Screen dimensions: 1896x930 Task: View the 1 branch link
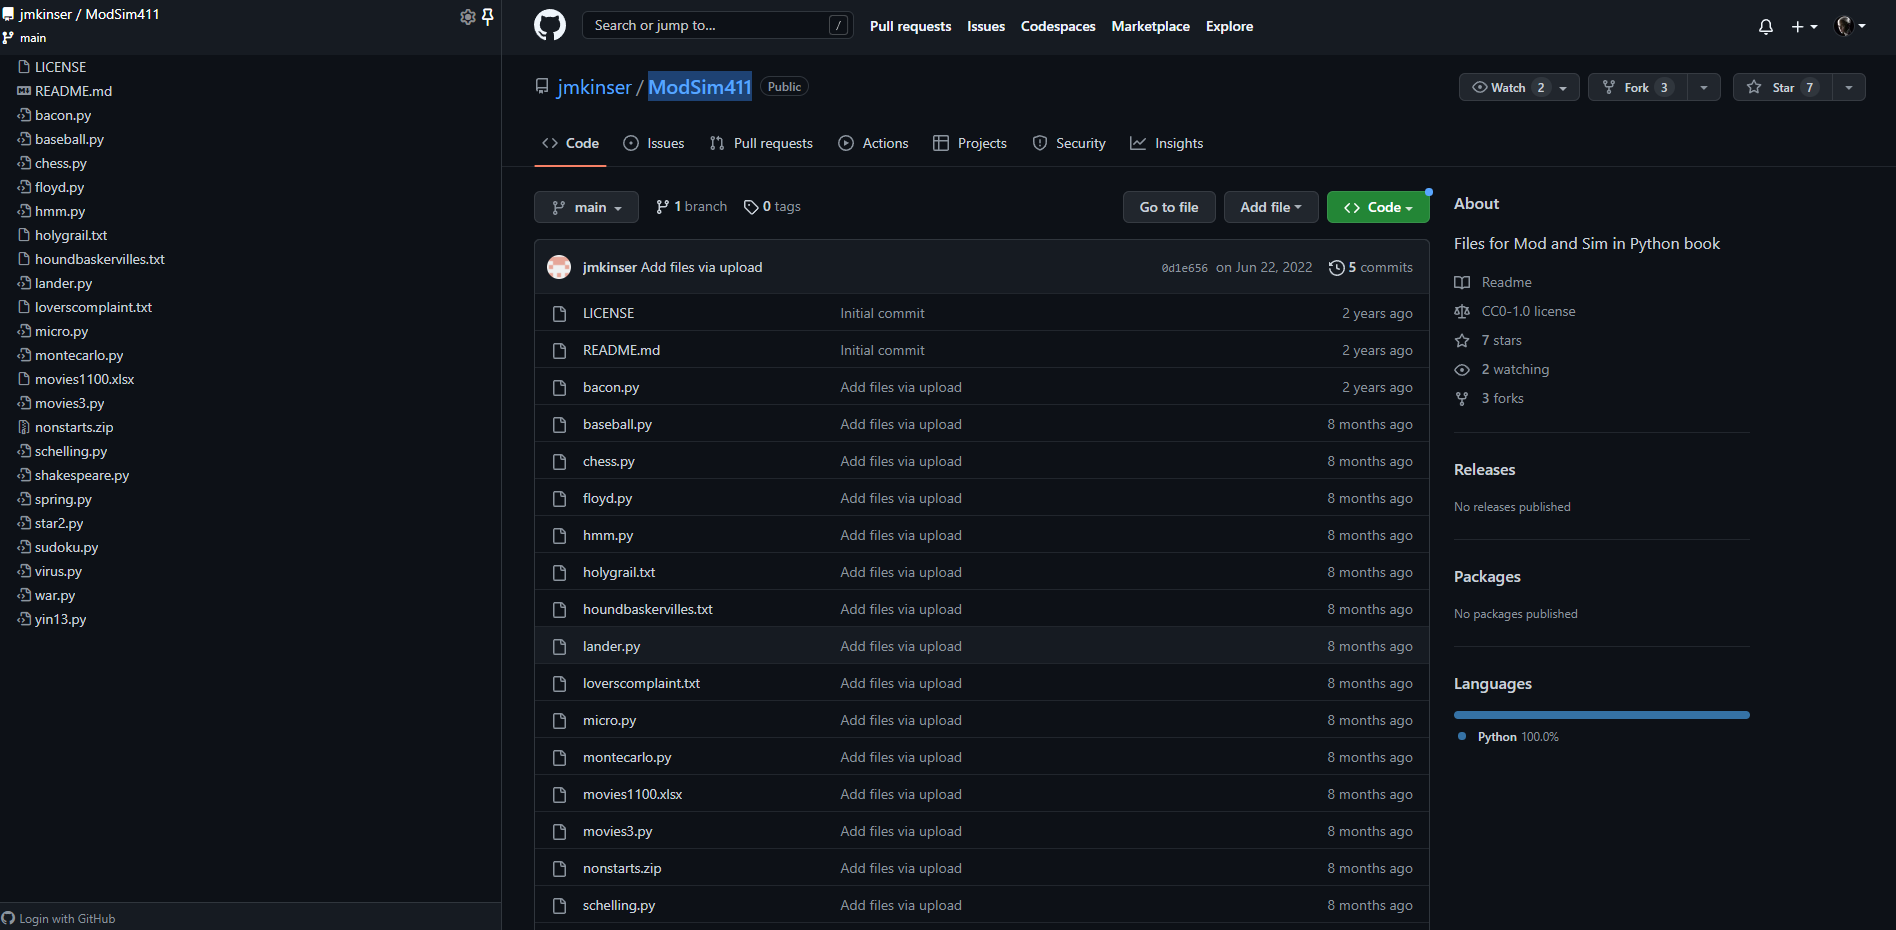(691, 206)
